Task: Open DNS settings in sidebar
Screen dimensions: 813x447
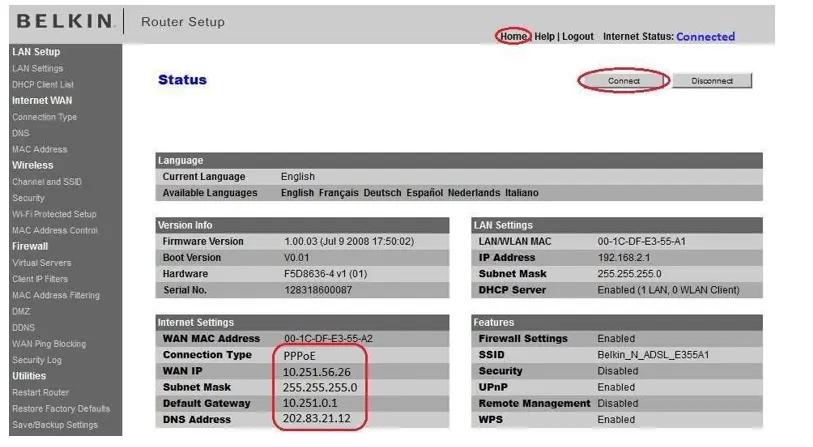Action: click(21, 133)
